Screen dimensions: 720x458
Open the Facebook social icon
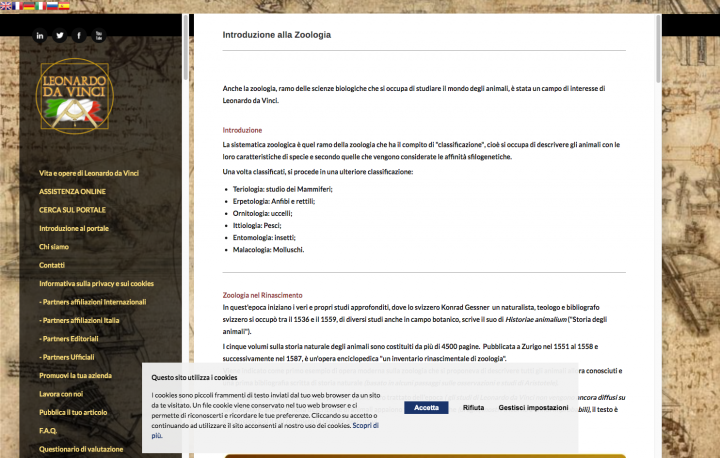(79, 35)
